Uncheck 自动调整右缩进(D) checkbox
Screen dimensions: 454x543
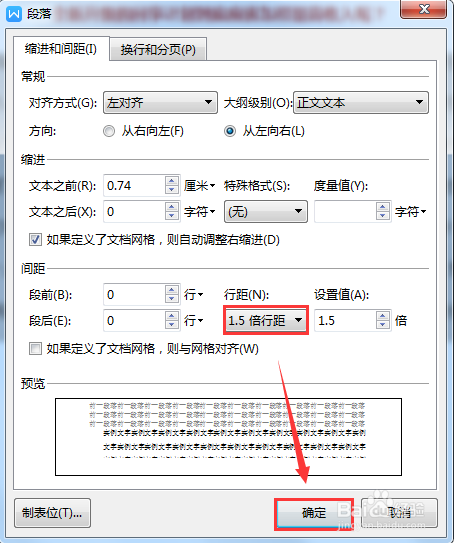coord(35,240)
